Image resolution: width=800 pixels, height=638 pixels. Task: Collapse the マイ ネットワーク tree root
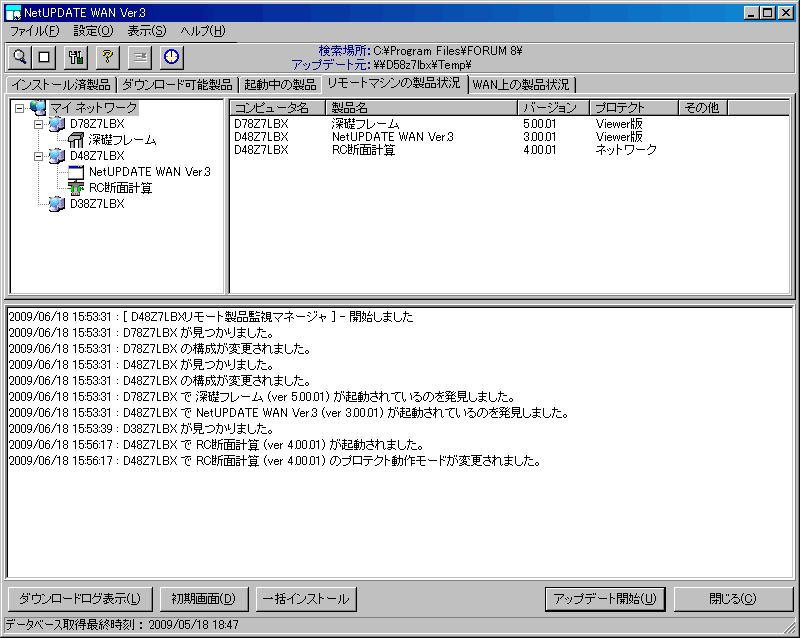click(x=19, y=108)
